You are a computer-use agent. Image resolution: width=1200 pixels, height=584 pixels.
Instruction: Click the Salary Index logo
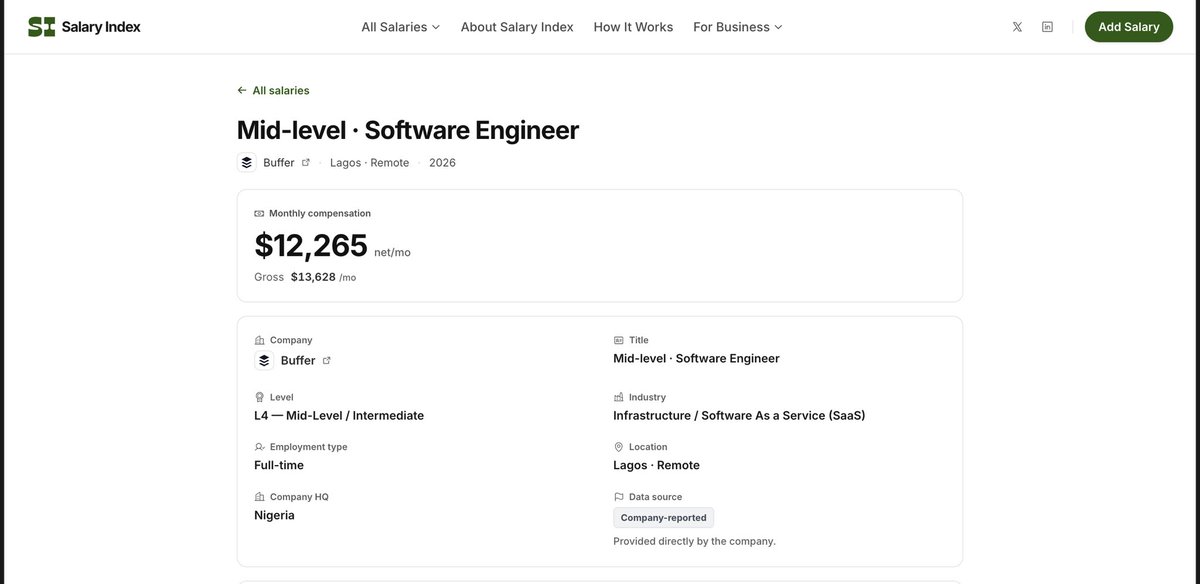pyautogui.click(x=84, y=27)
